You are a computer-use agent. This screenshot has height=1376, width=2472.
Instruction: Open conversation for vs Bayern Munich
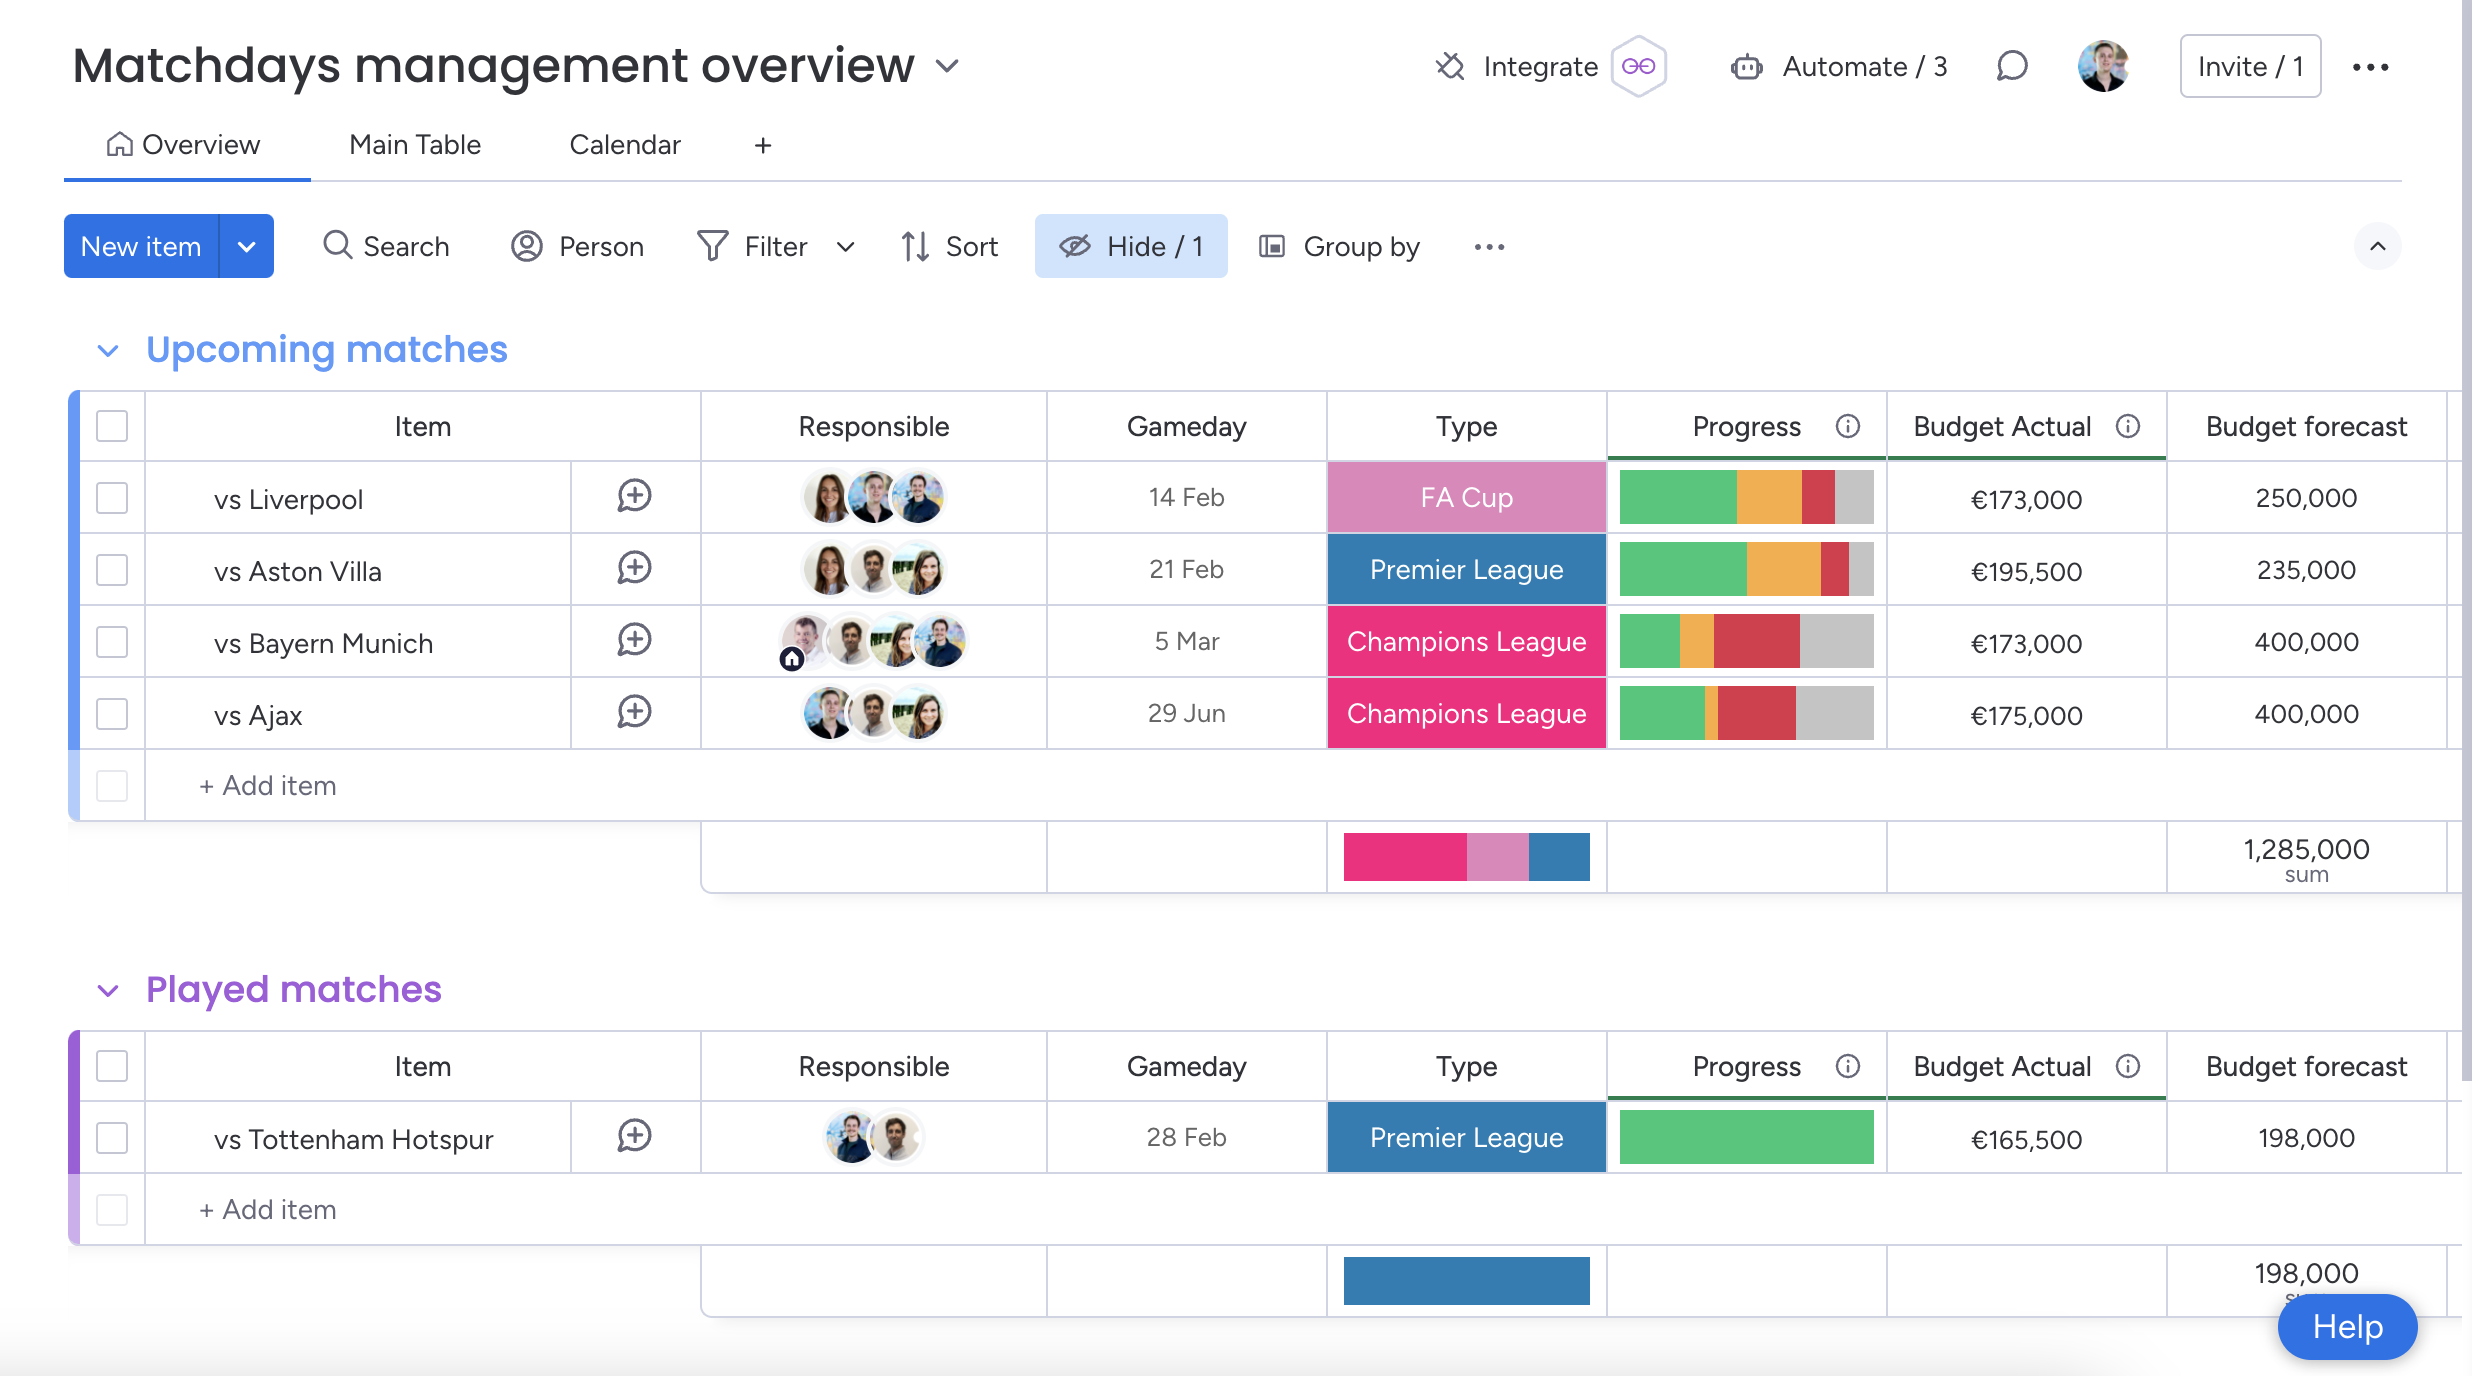point(635,640)
